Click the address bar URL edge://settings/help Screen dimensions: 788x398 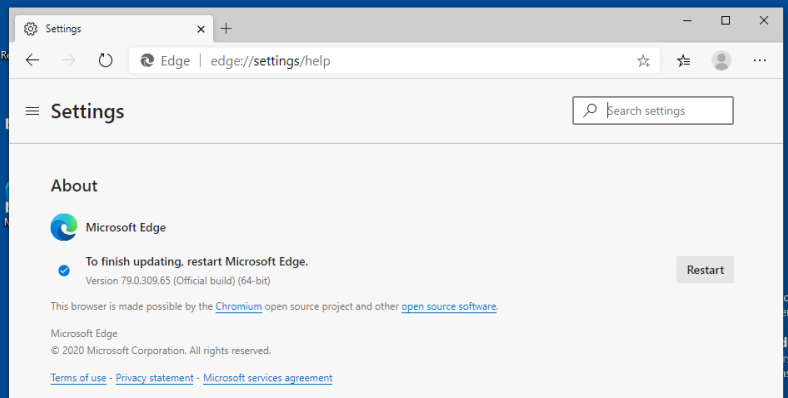(x=270, y=61)
